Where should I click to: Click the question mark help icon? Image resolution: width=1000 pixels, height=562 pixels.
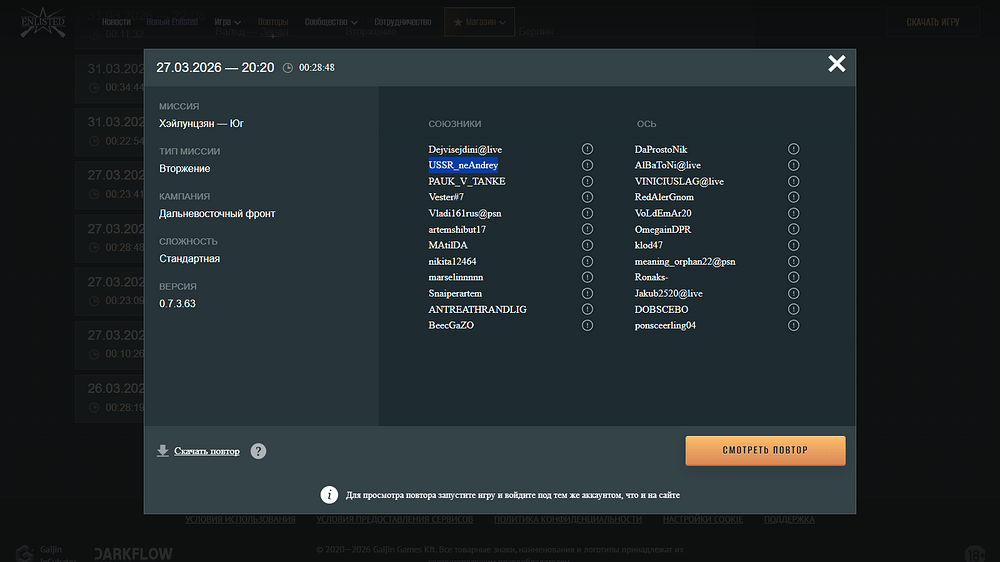tap(258, 451)
